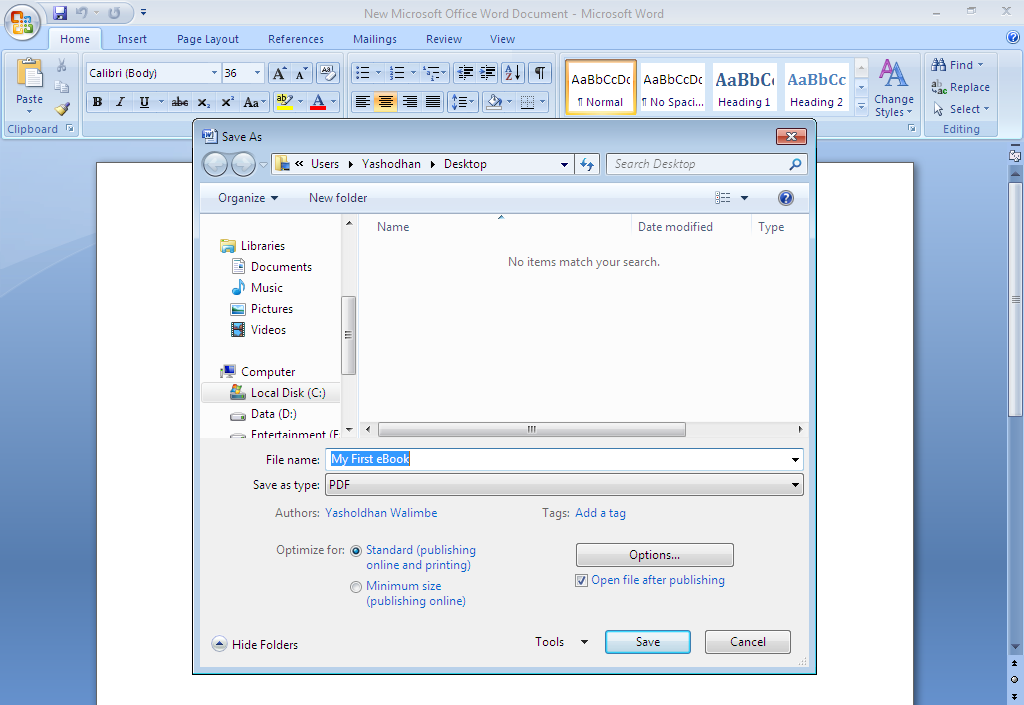Open the Font name dropdown
This screenshot has height=705, width=1024.
tap(214, 73)
